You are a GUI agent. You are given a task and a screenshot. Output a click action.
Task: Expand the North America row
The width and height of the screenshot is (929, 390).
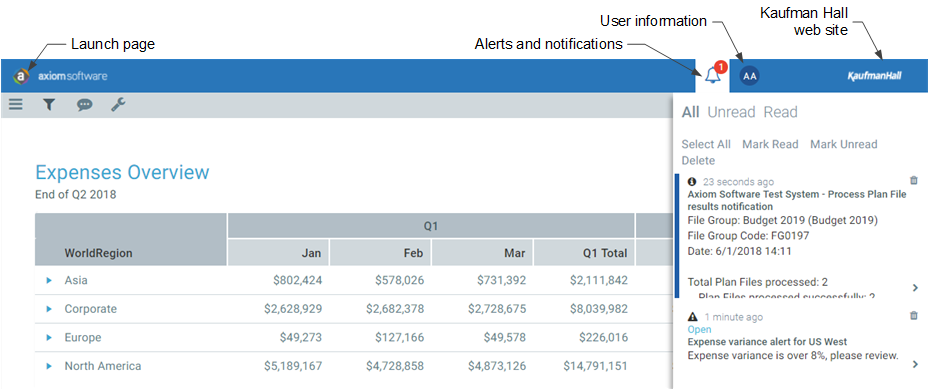[x=49, y=366]
